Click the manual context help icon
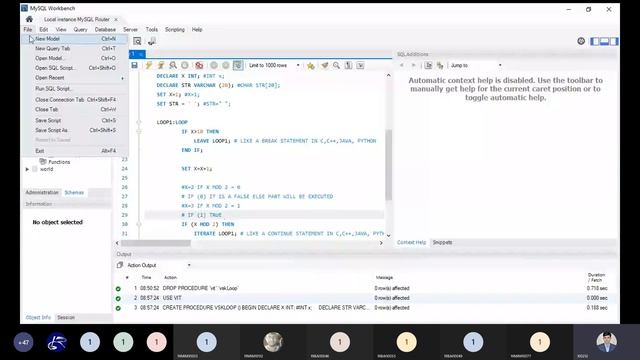The width and height of the screenshot is (640, 360). [428, 65]
